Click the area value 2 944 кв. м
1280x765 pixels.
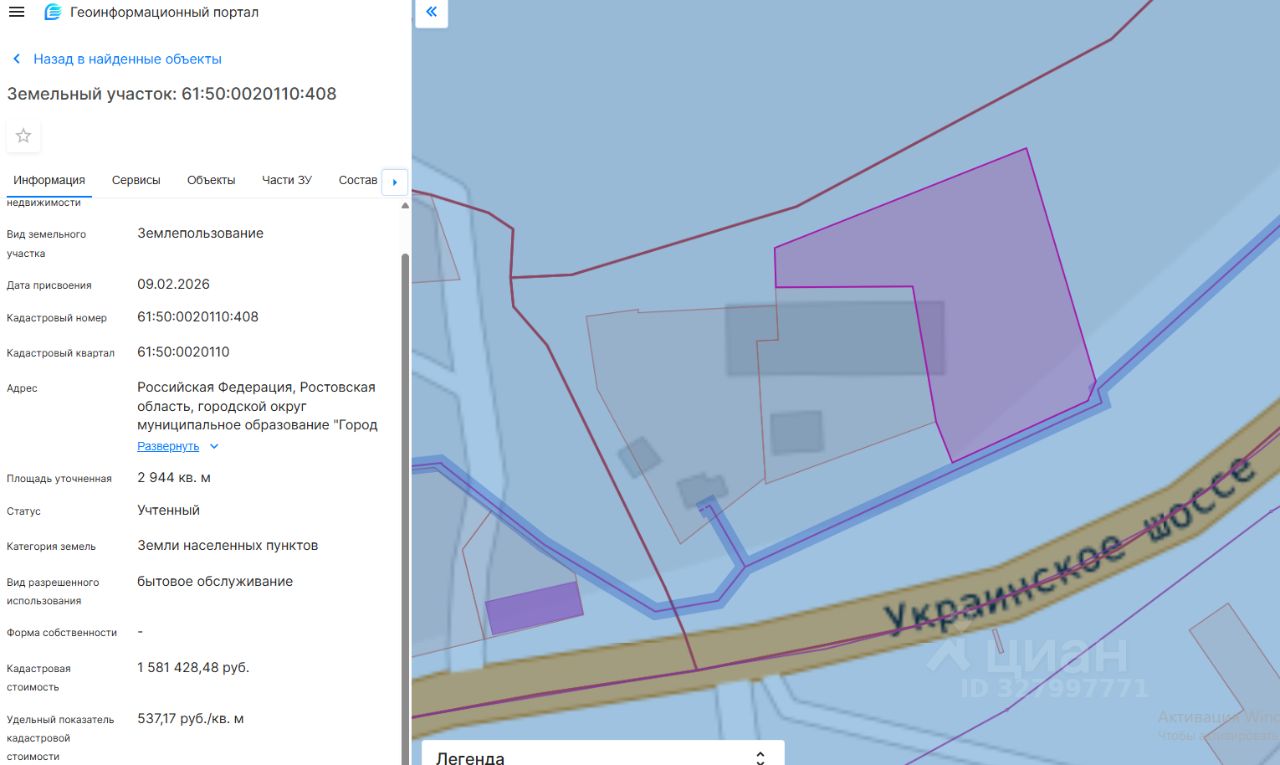[x=174, y=478]
